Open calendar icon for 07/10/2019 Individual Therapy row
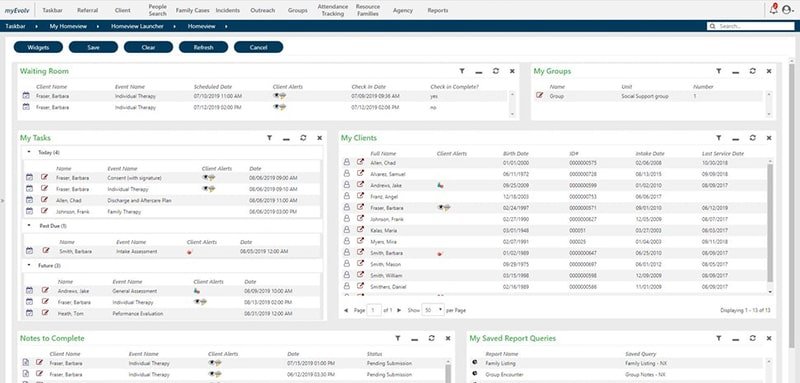 (26, 95)
